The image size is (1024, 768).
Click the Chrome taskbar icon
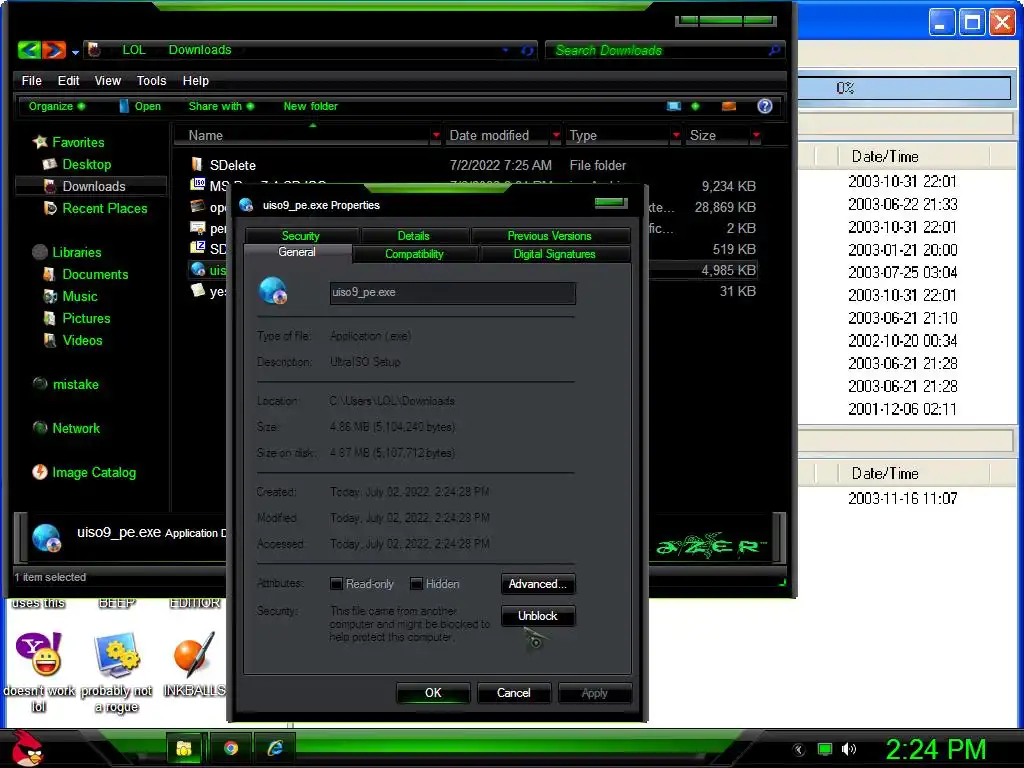coord(231,748)
